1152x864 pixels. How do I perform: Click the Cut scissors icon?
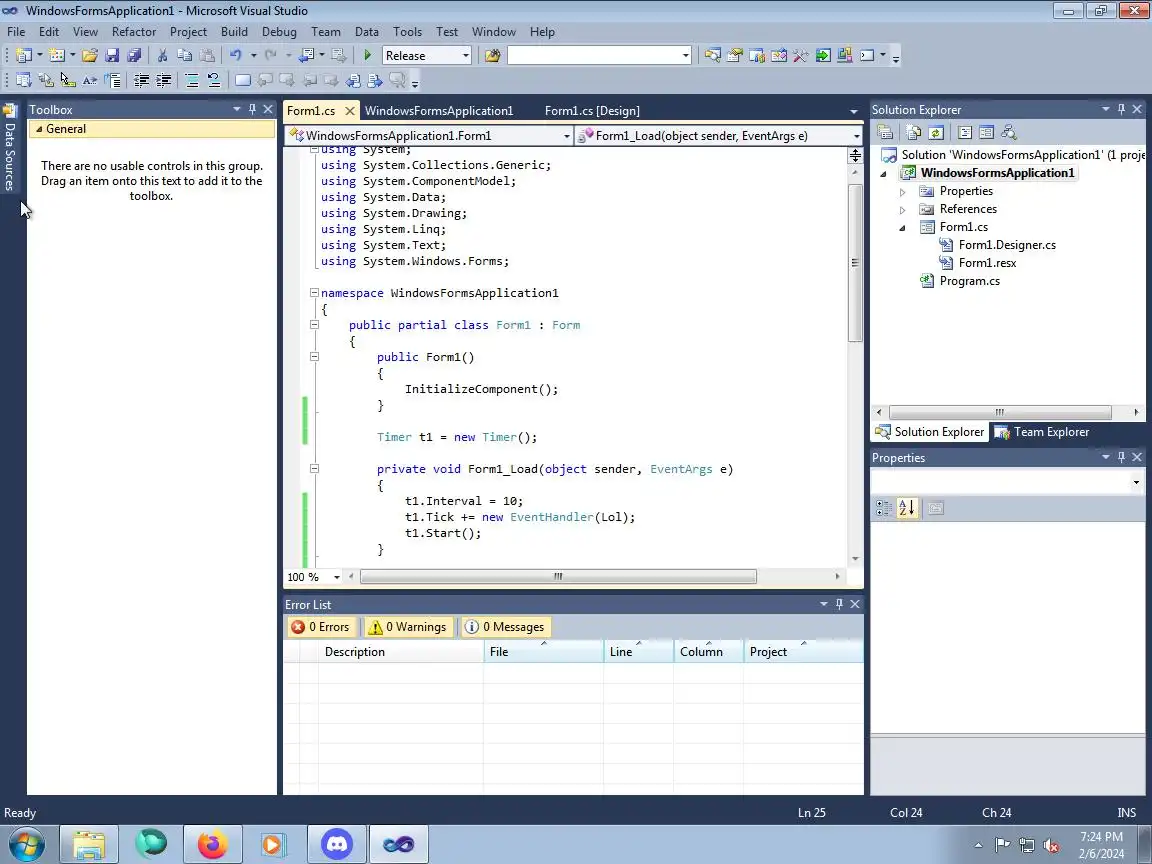pos(162,55)
